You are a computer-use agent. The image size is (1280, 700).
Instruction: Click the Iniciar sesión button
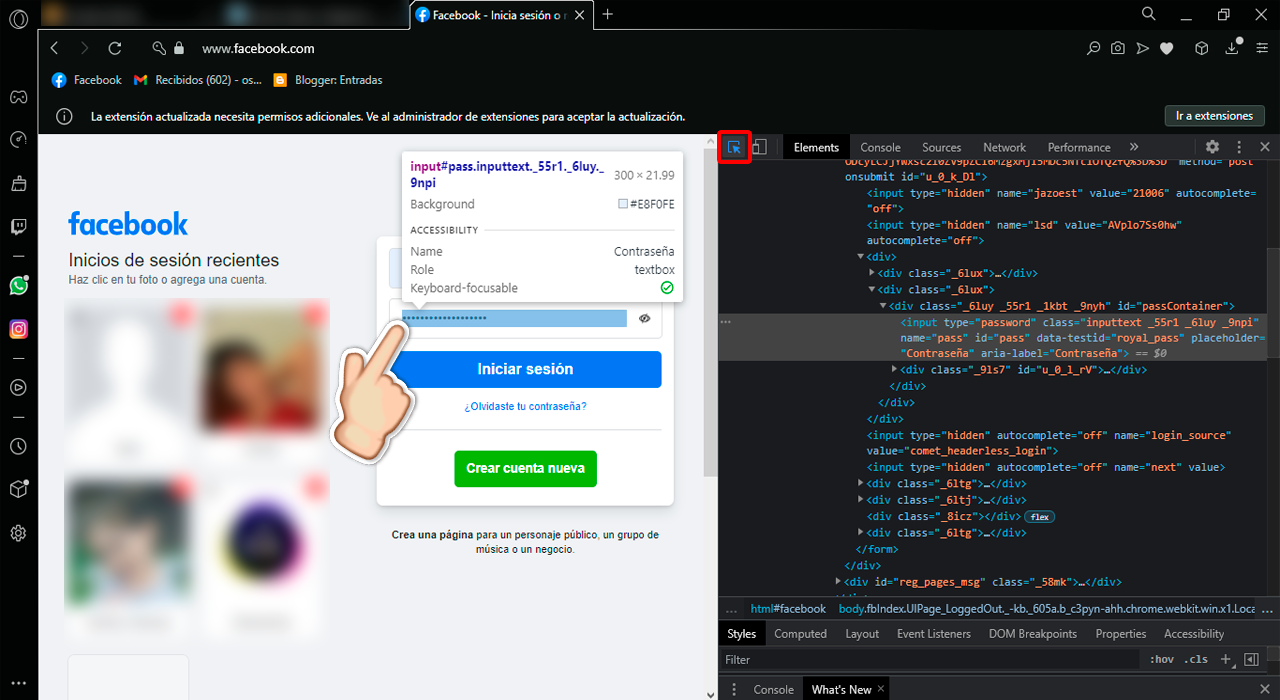coord(525,369)
